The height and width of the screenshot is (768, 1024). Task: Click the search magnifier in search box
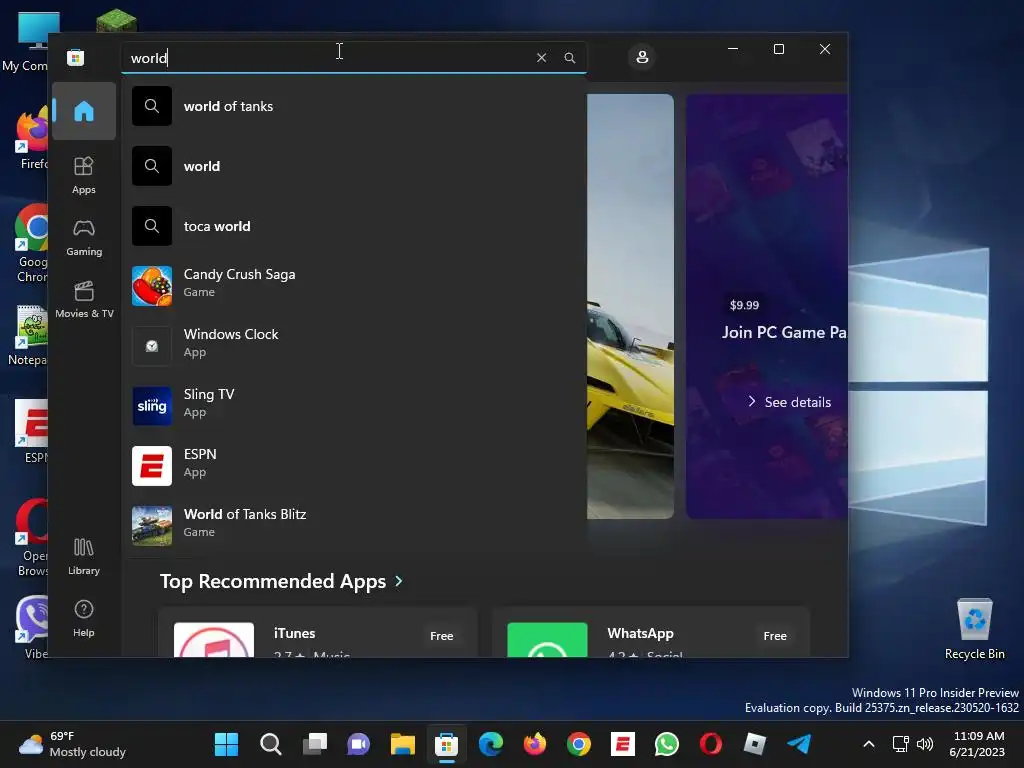tap(569, 57)
